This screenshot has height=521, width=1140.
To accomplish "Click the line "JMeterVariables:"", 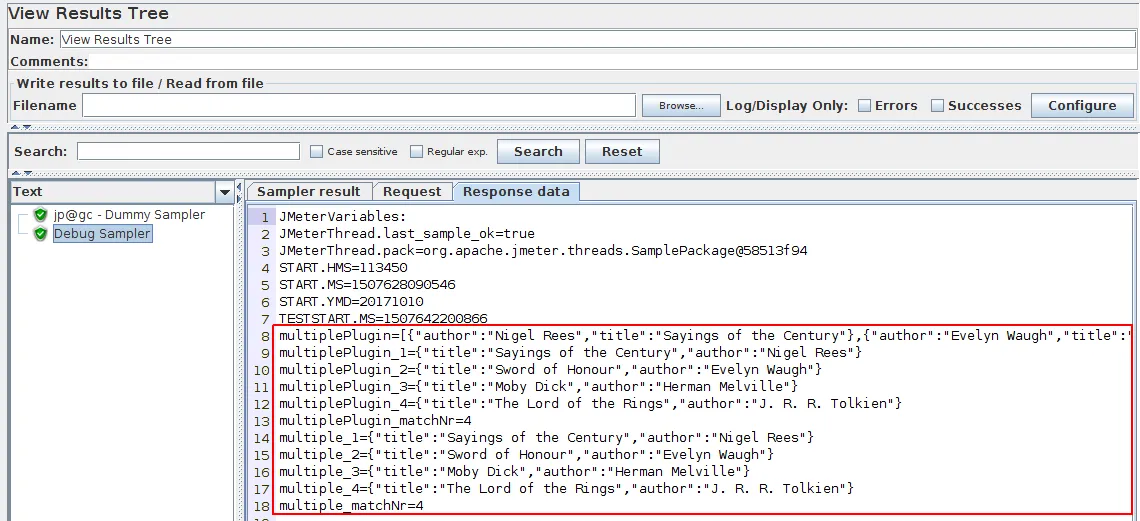I will point(342,217).
